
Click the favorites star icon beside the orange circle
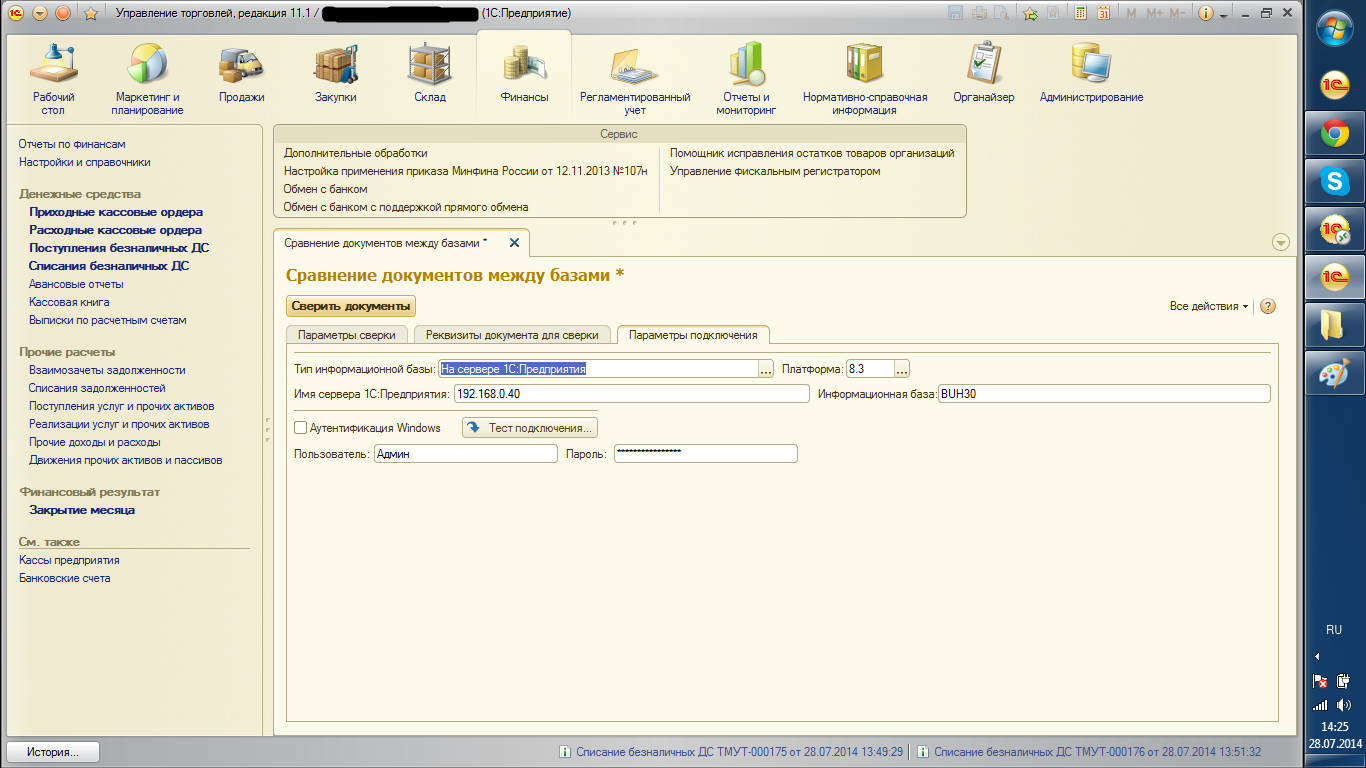point(90,14)
